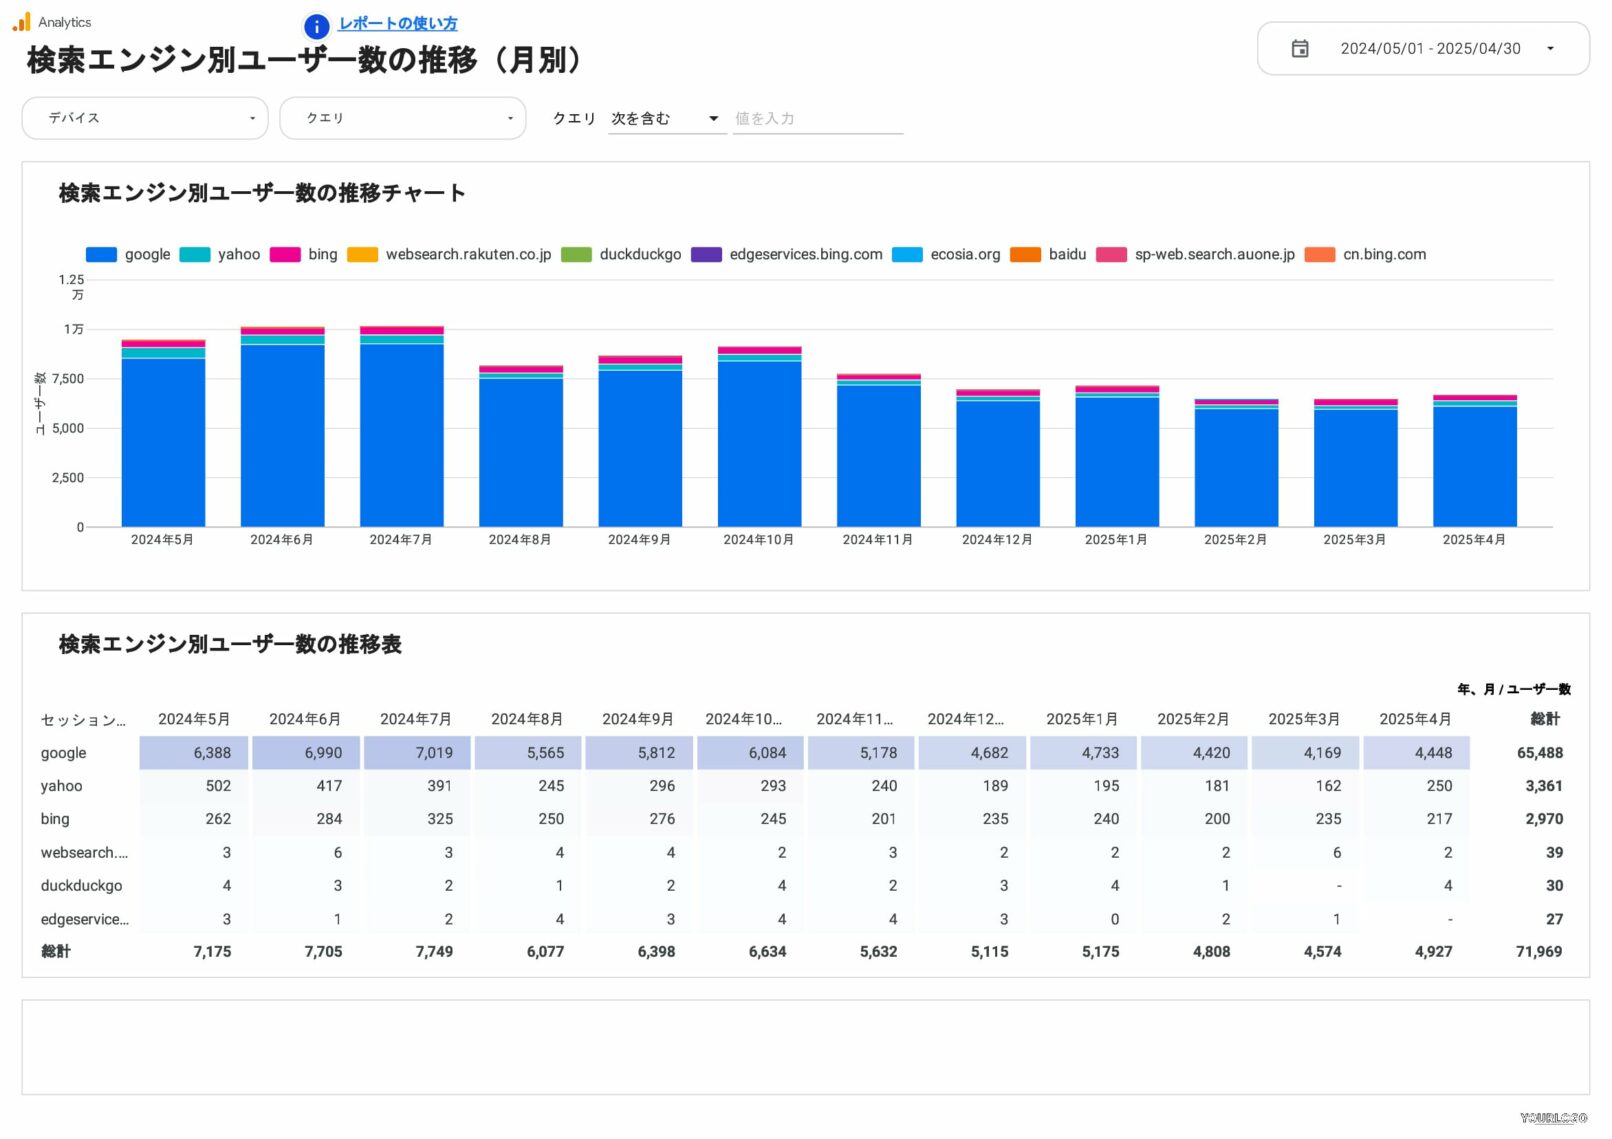Select the 2024年7月 bar in the chart
Screen dimensions: 1612x1139
tap(402, 430)
